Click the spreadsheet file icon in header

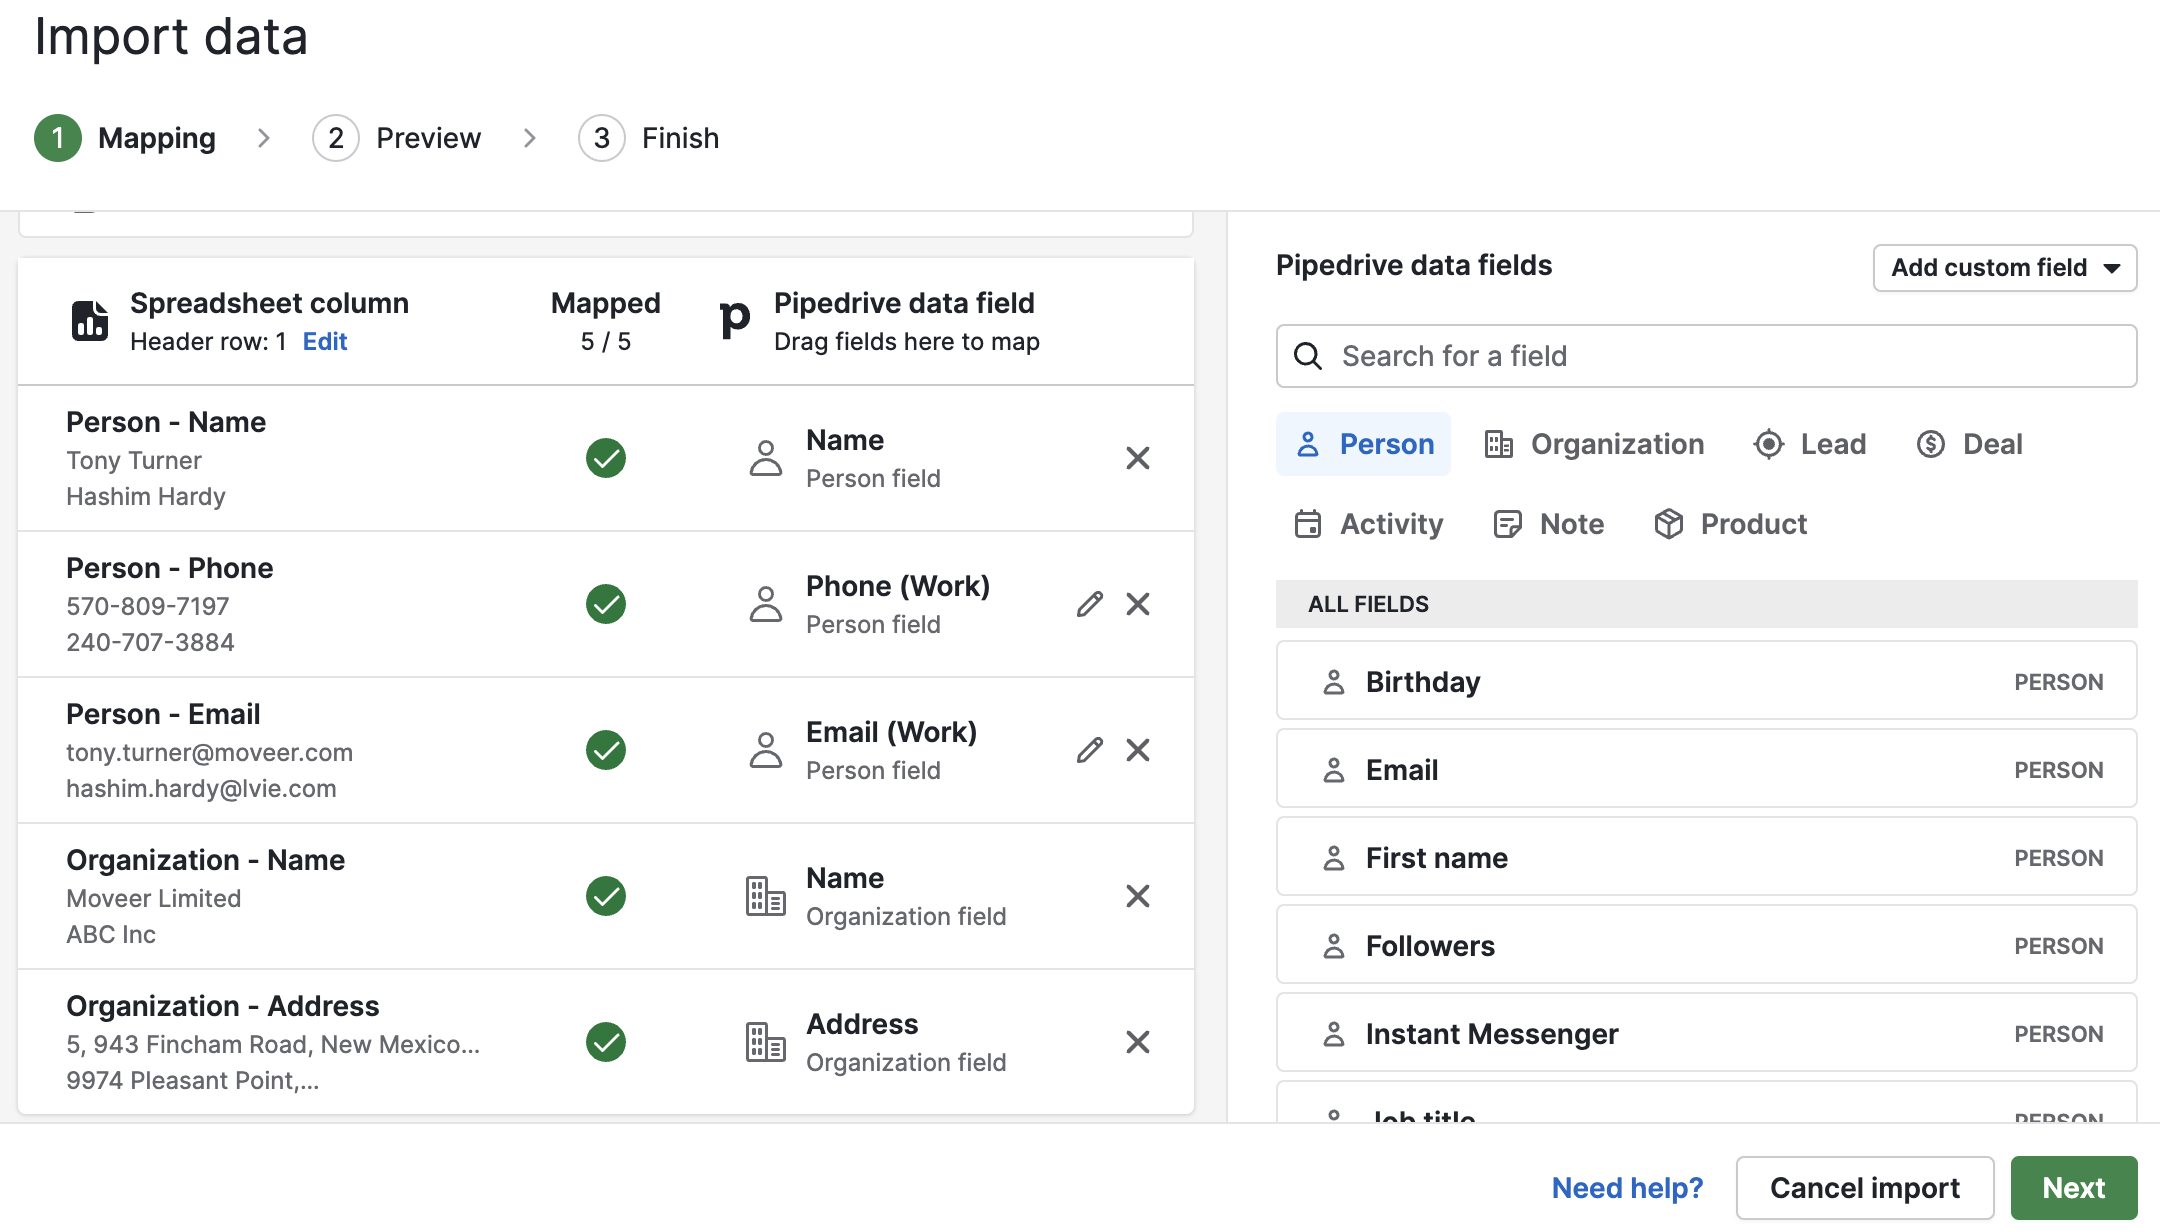[x=89, y=321]
